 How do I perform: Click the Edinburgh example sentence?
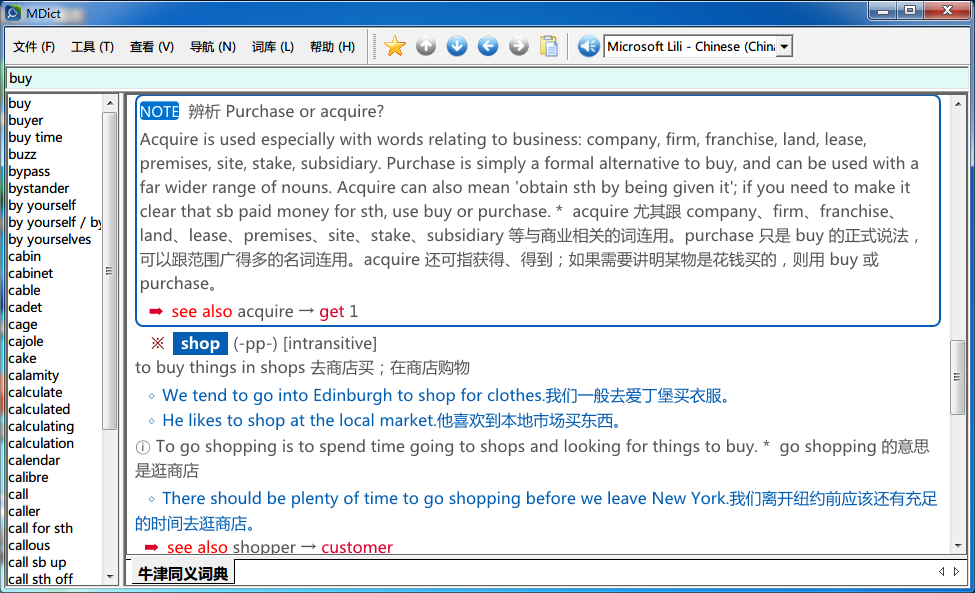point(446,395)
